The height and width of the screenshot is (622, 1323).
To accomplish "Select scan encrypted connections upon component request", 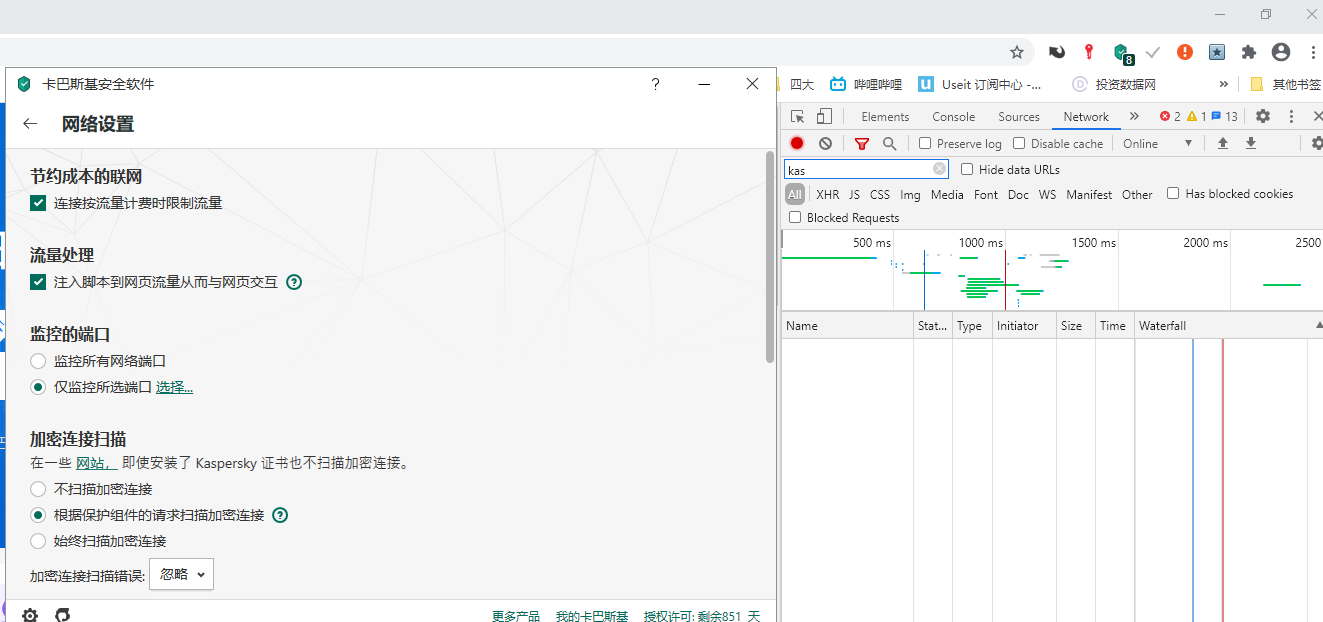I will click(x=38, y=515).
